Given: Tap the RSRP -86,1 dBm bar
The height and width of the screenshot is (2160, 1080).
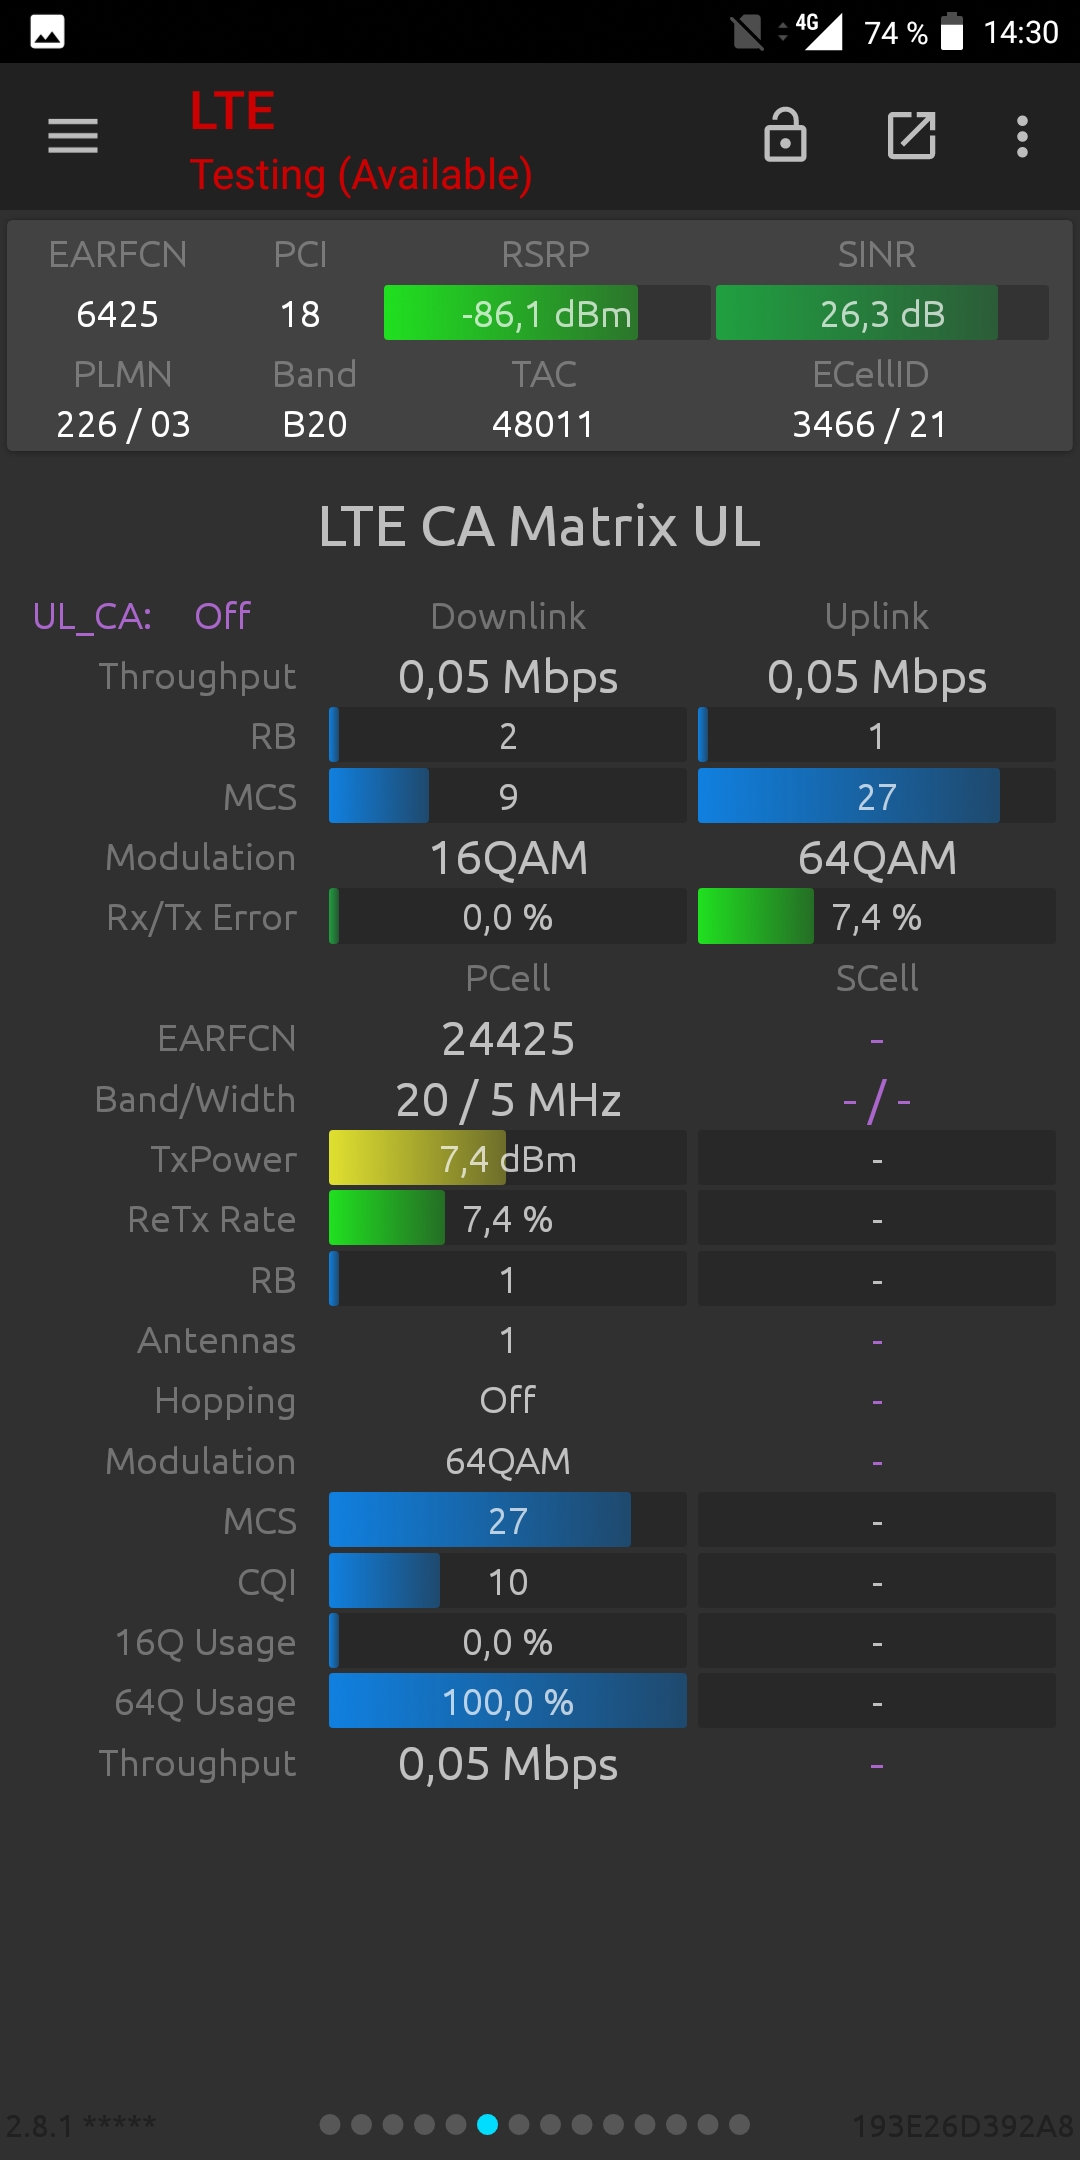Looking at the screenshot, I should [547, 313].
